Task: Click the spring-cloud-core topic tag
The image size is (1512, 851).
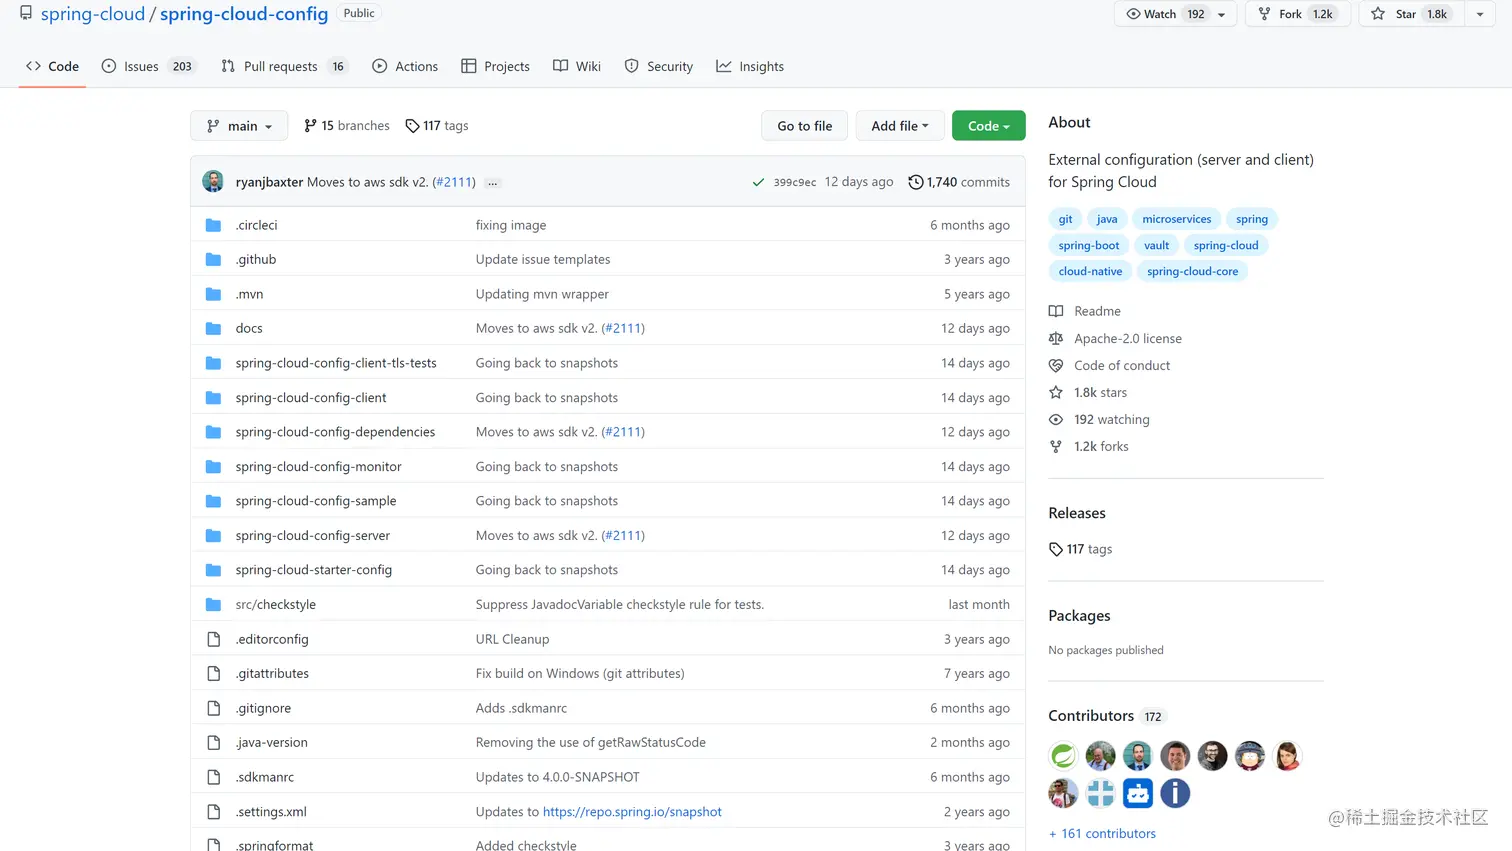Action: (x=1192, y=271)
